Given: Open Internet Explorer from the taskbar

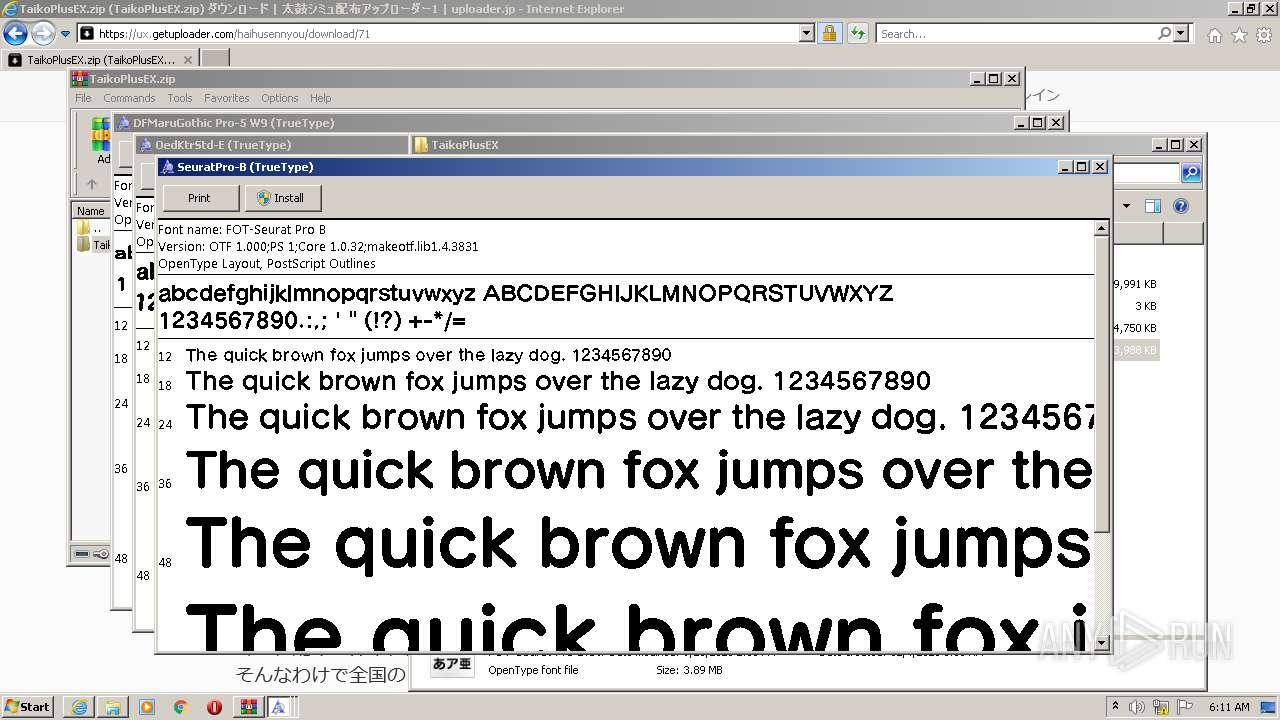Looking at the screenshot, I should [79, 707].
